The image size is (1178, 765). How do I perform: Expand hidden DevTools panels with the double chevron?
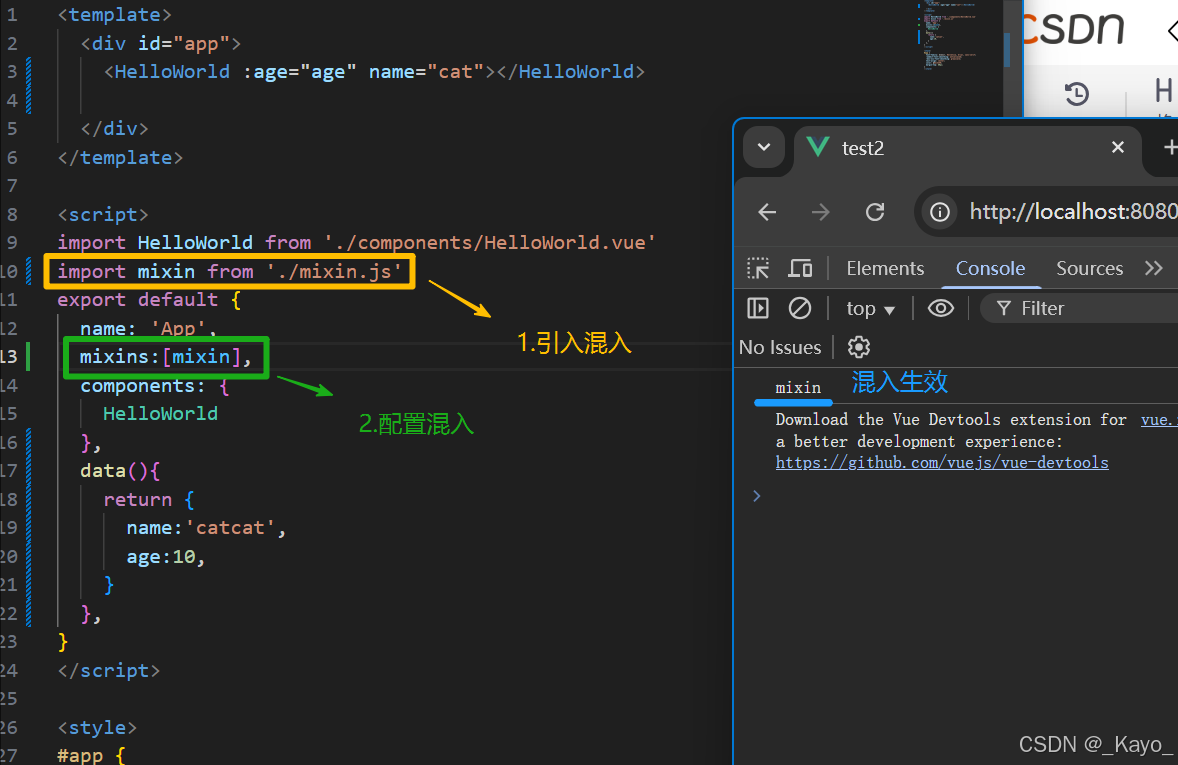coord(1154,268)
